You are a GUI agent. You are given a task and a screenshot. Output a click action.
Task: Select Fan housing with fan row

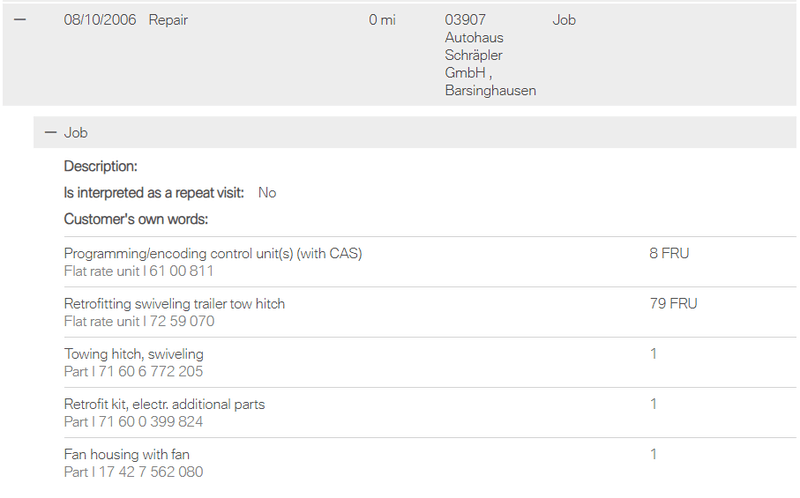tap(127, 455)
